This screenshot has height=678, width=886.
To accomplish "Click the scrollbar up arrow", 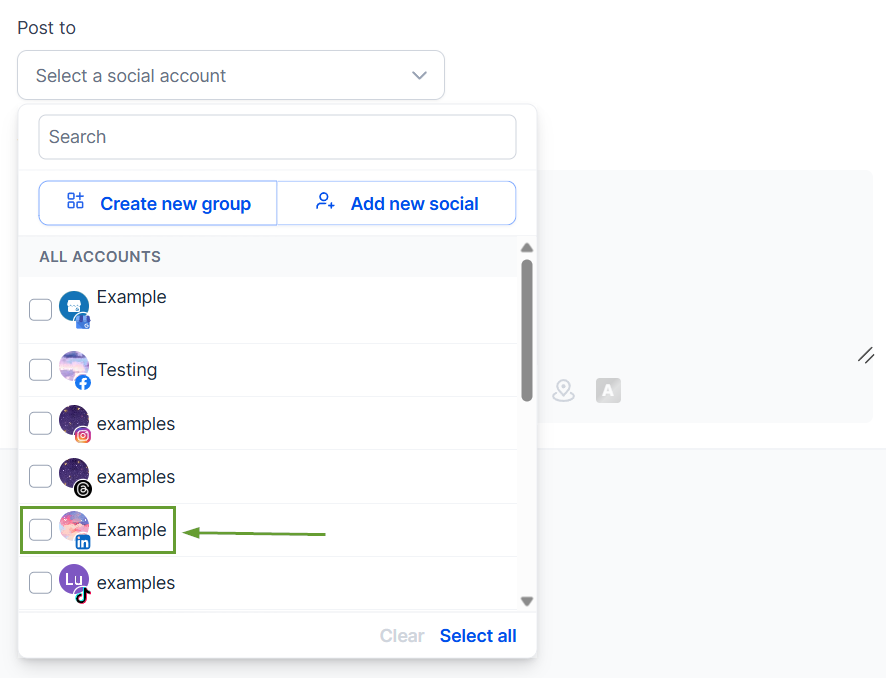I will [527, 247].
